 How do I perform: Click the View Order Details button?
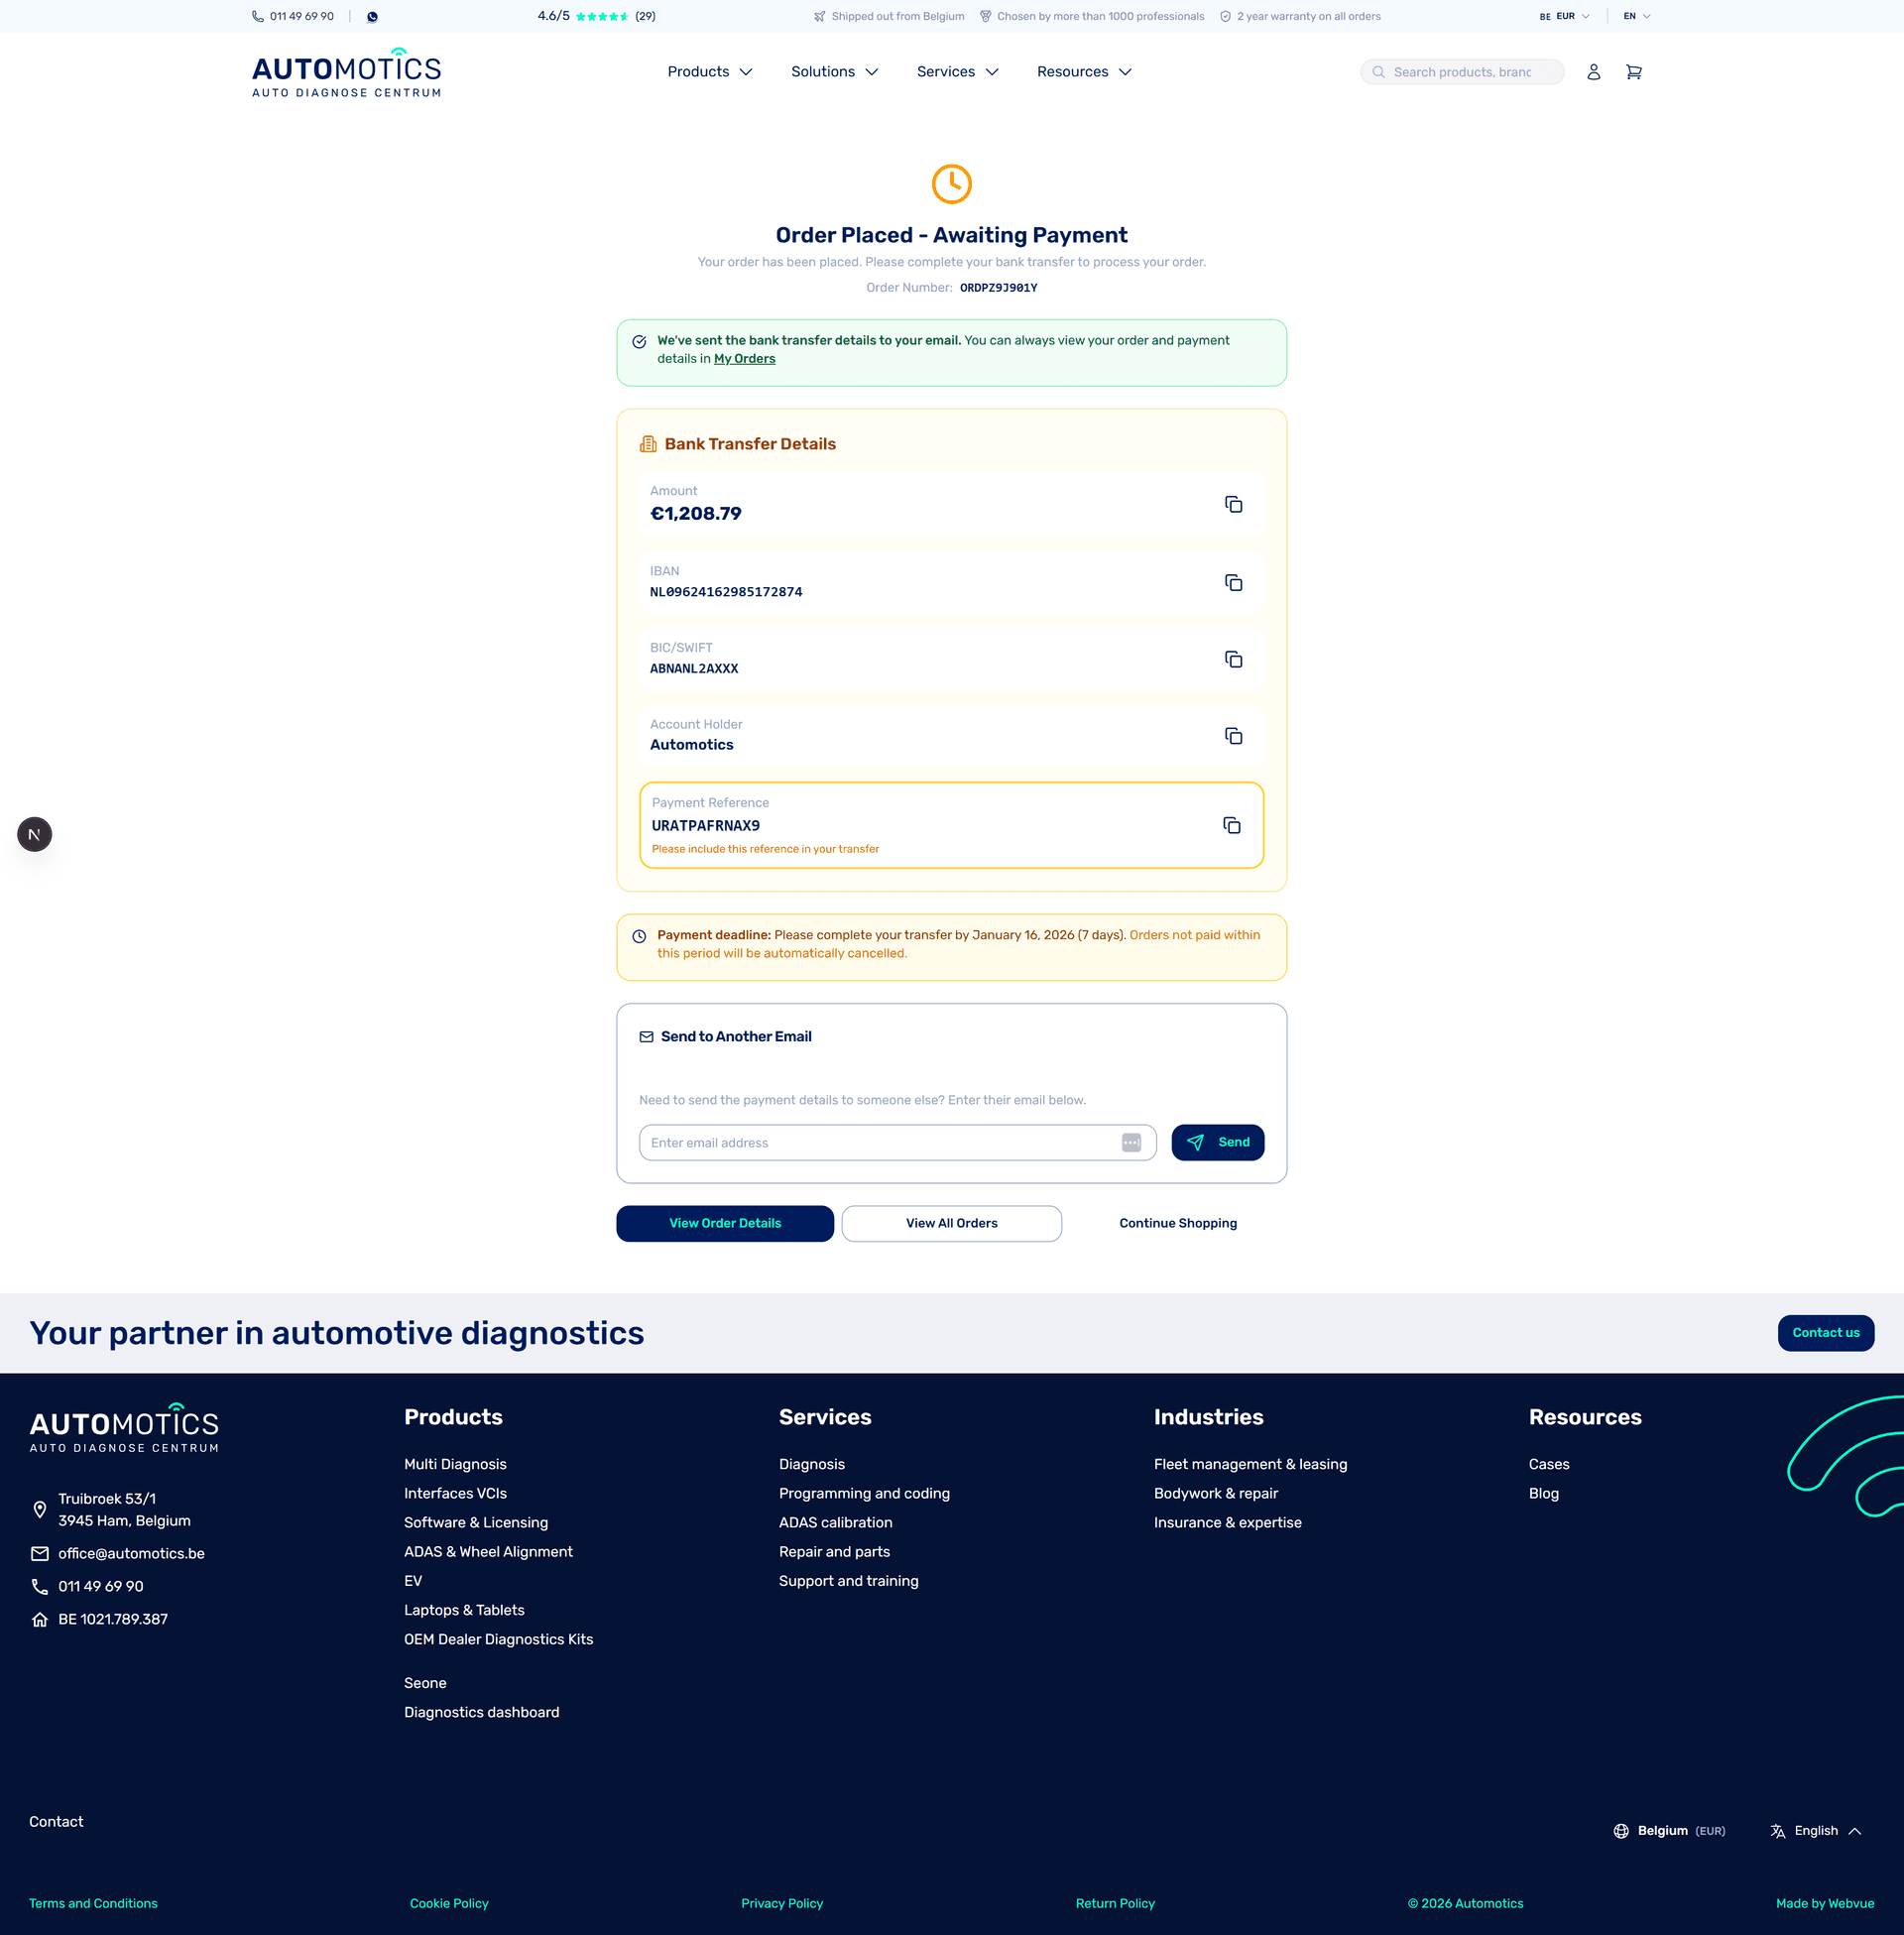[x=724, y=1223]
